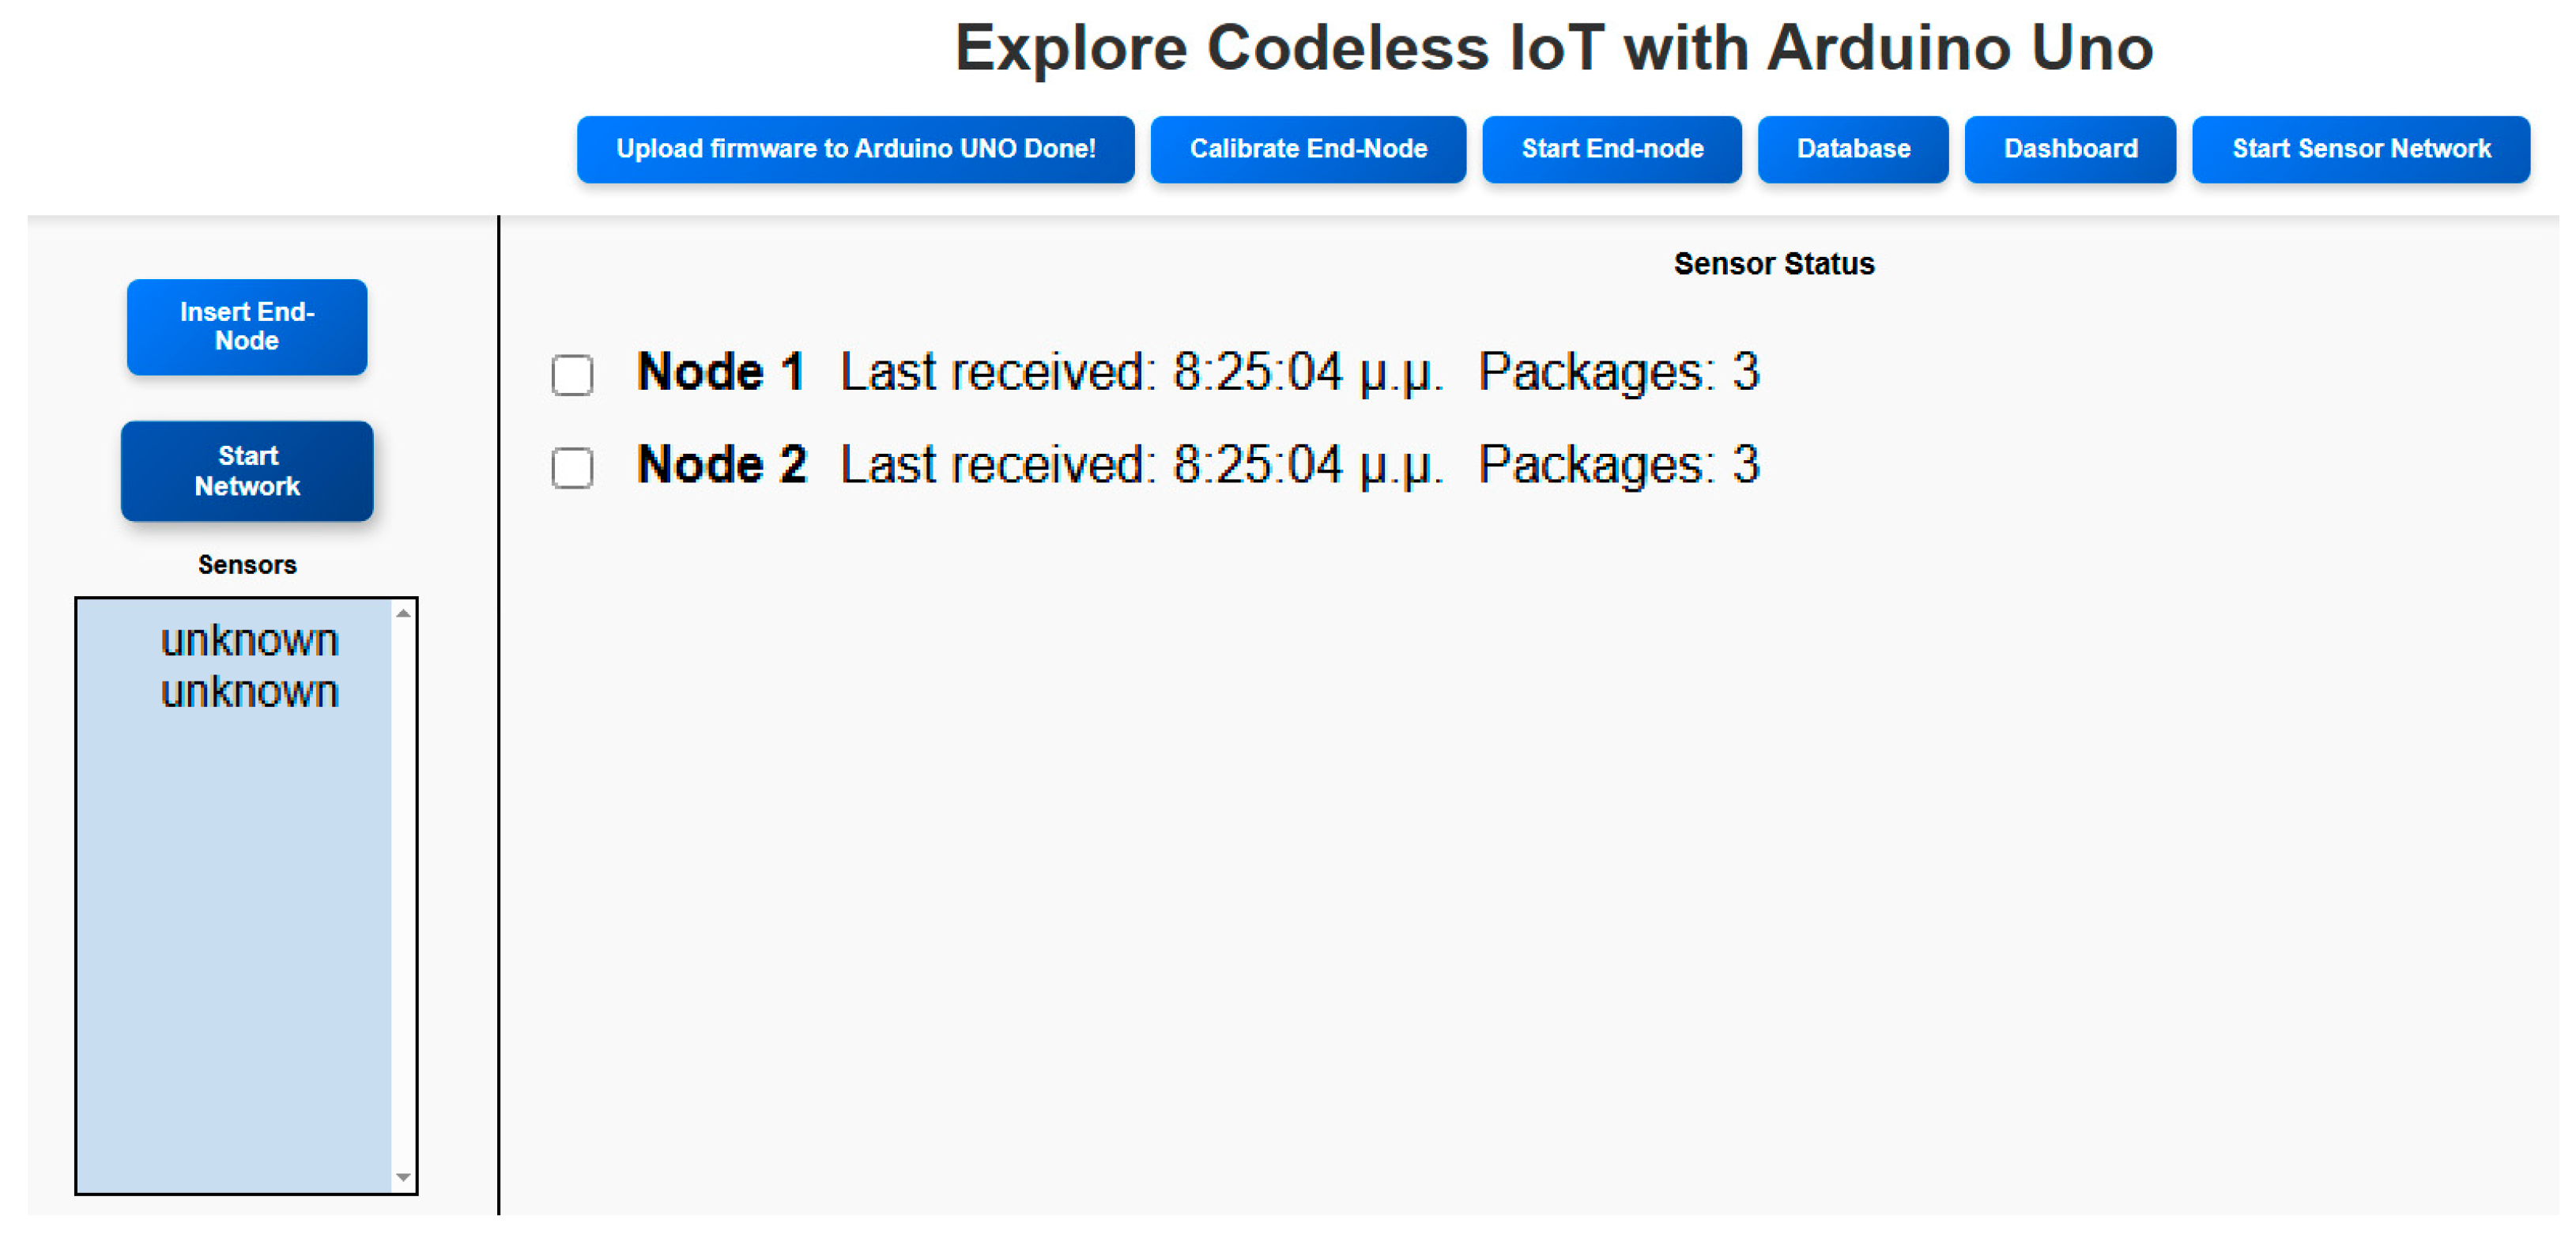
Task: Select first unknown sensor in list
Action: (x=250, y=640)
